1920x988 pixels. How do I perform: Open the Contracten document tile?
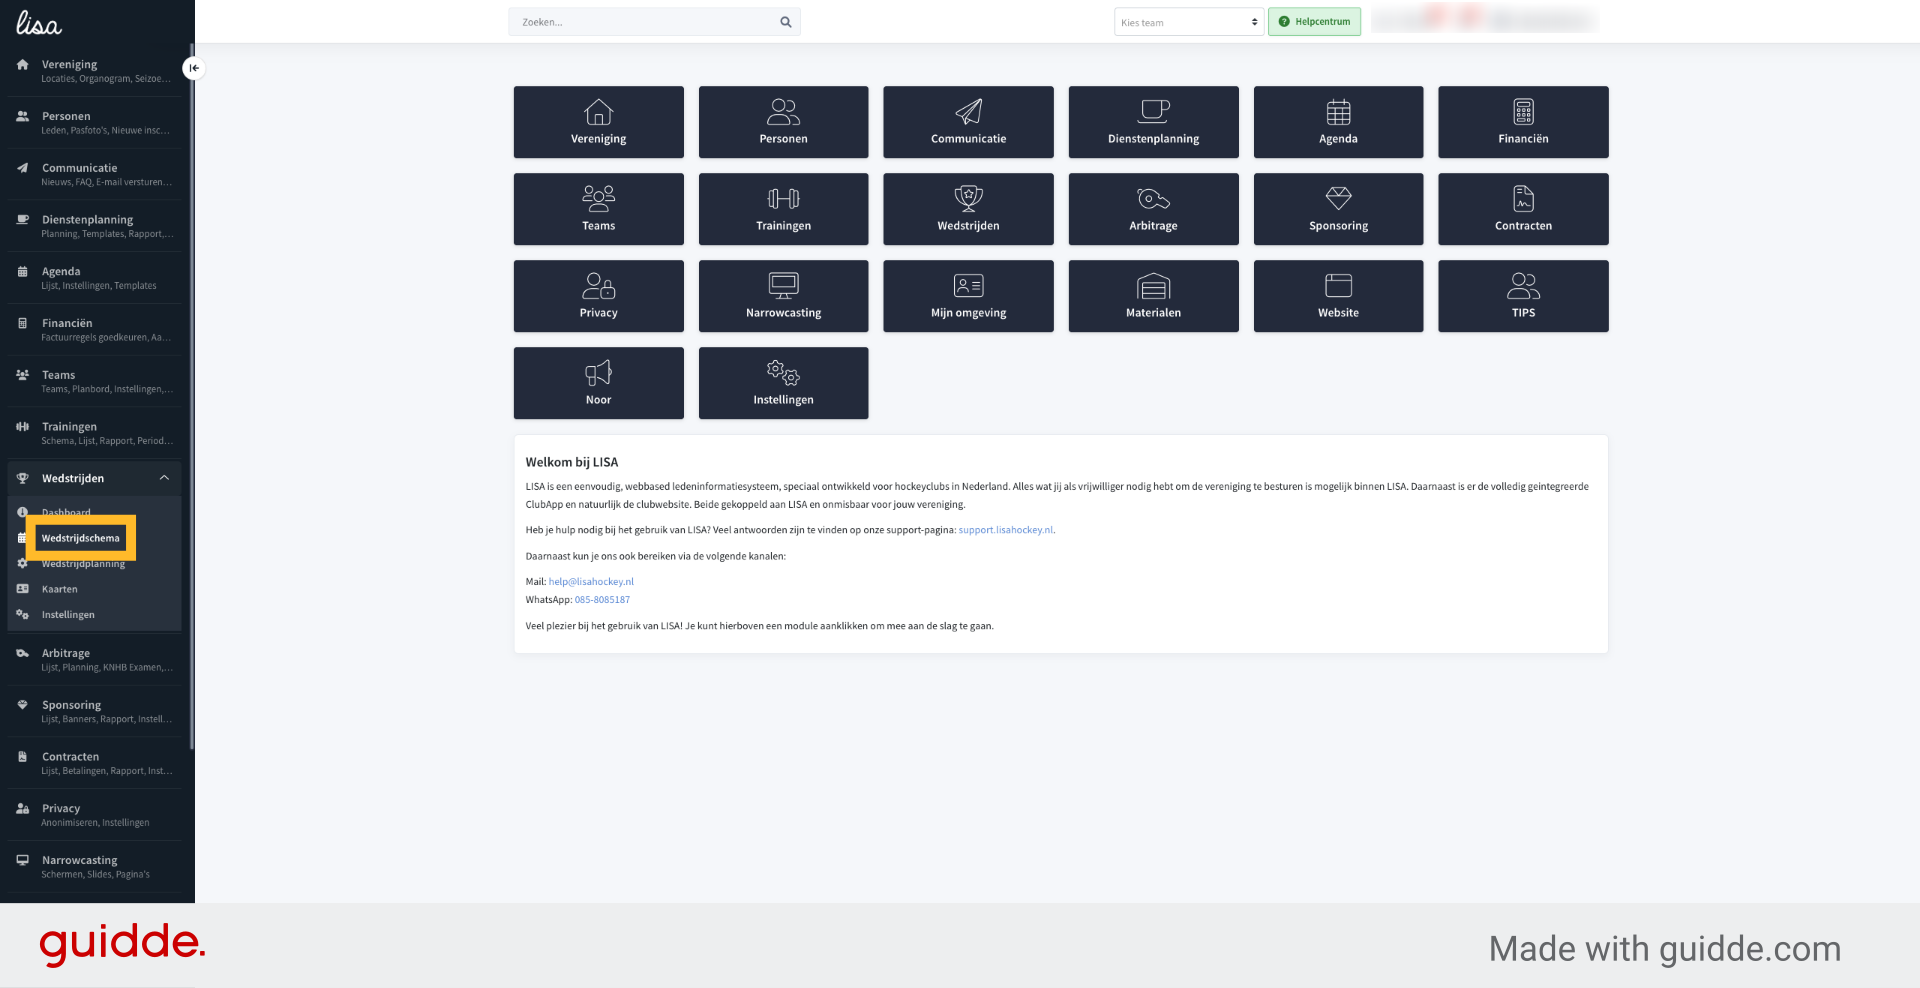tap(1523, 209)
